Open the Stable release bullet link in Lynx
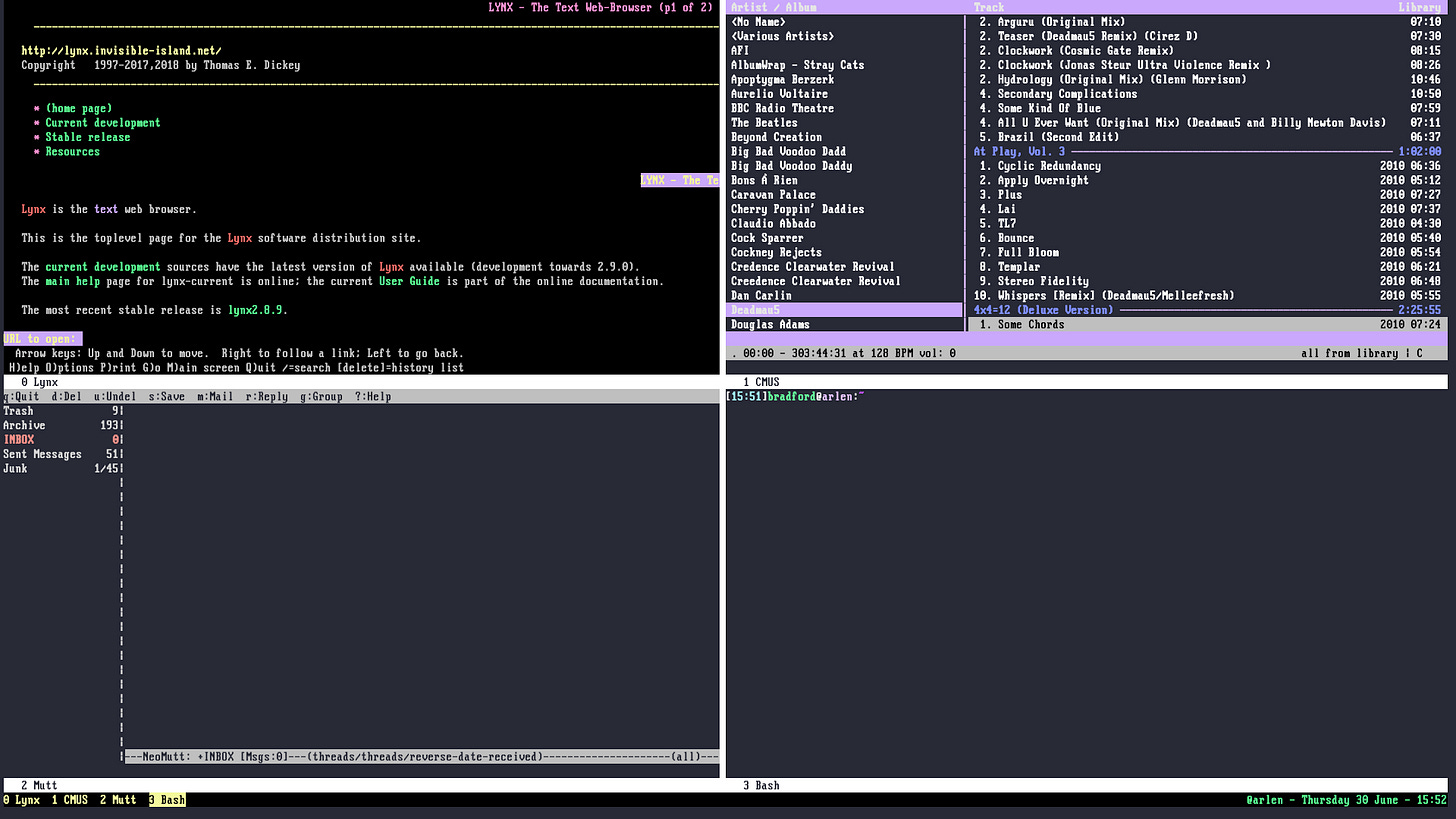 point(88,137)
